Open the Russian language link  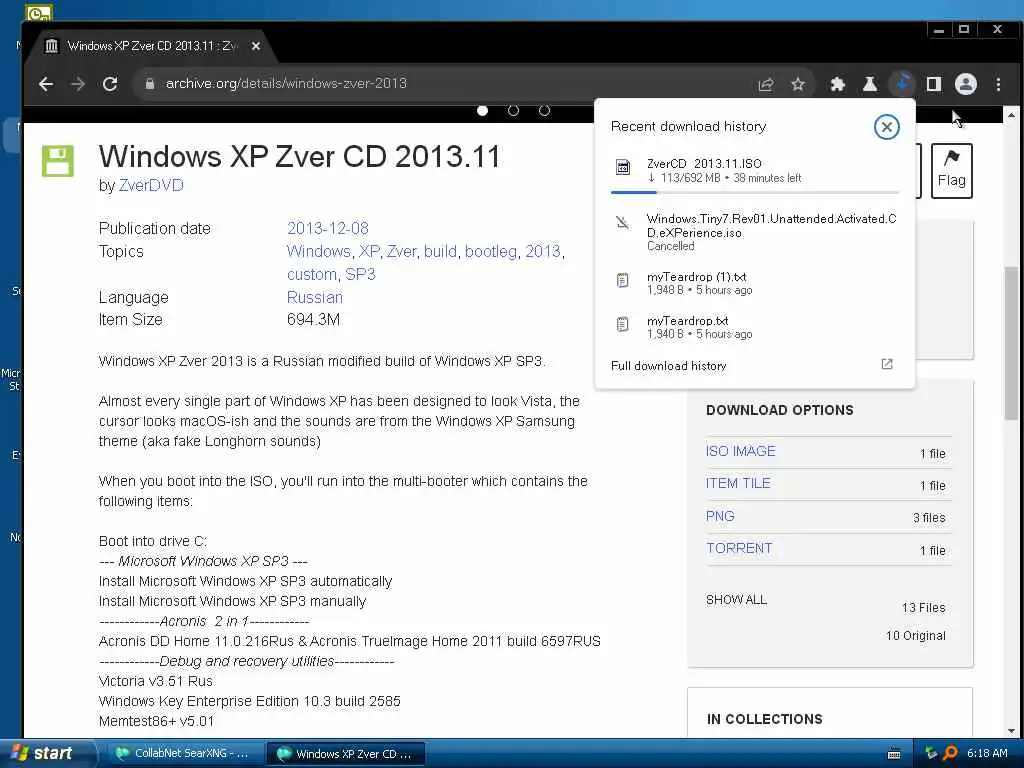315,297
